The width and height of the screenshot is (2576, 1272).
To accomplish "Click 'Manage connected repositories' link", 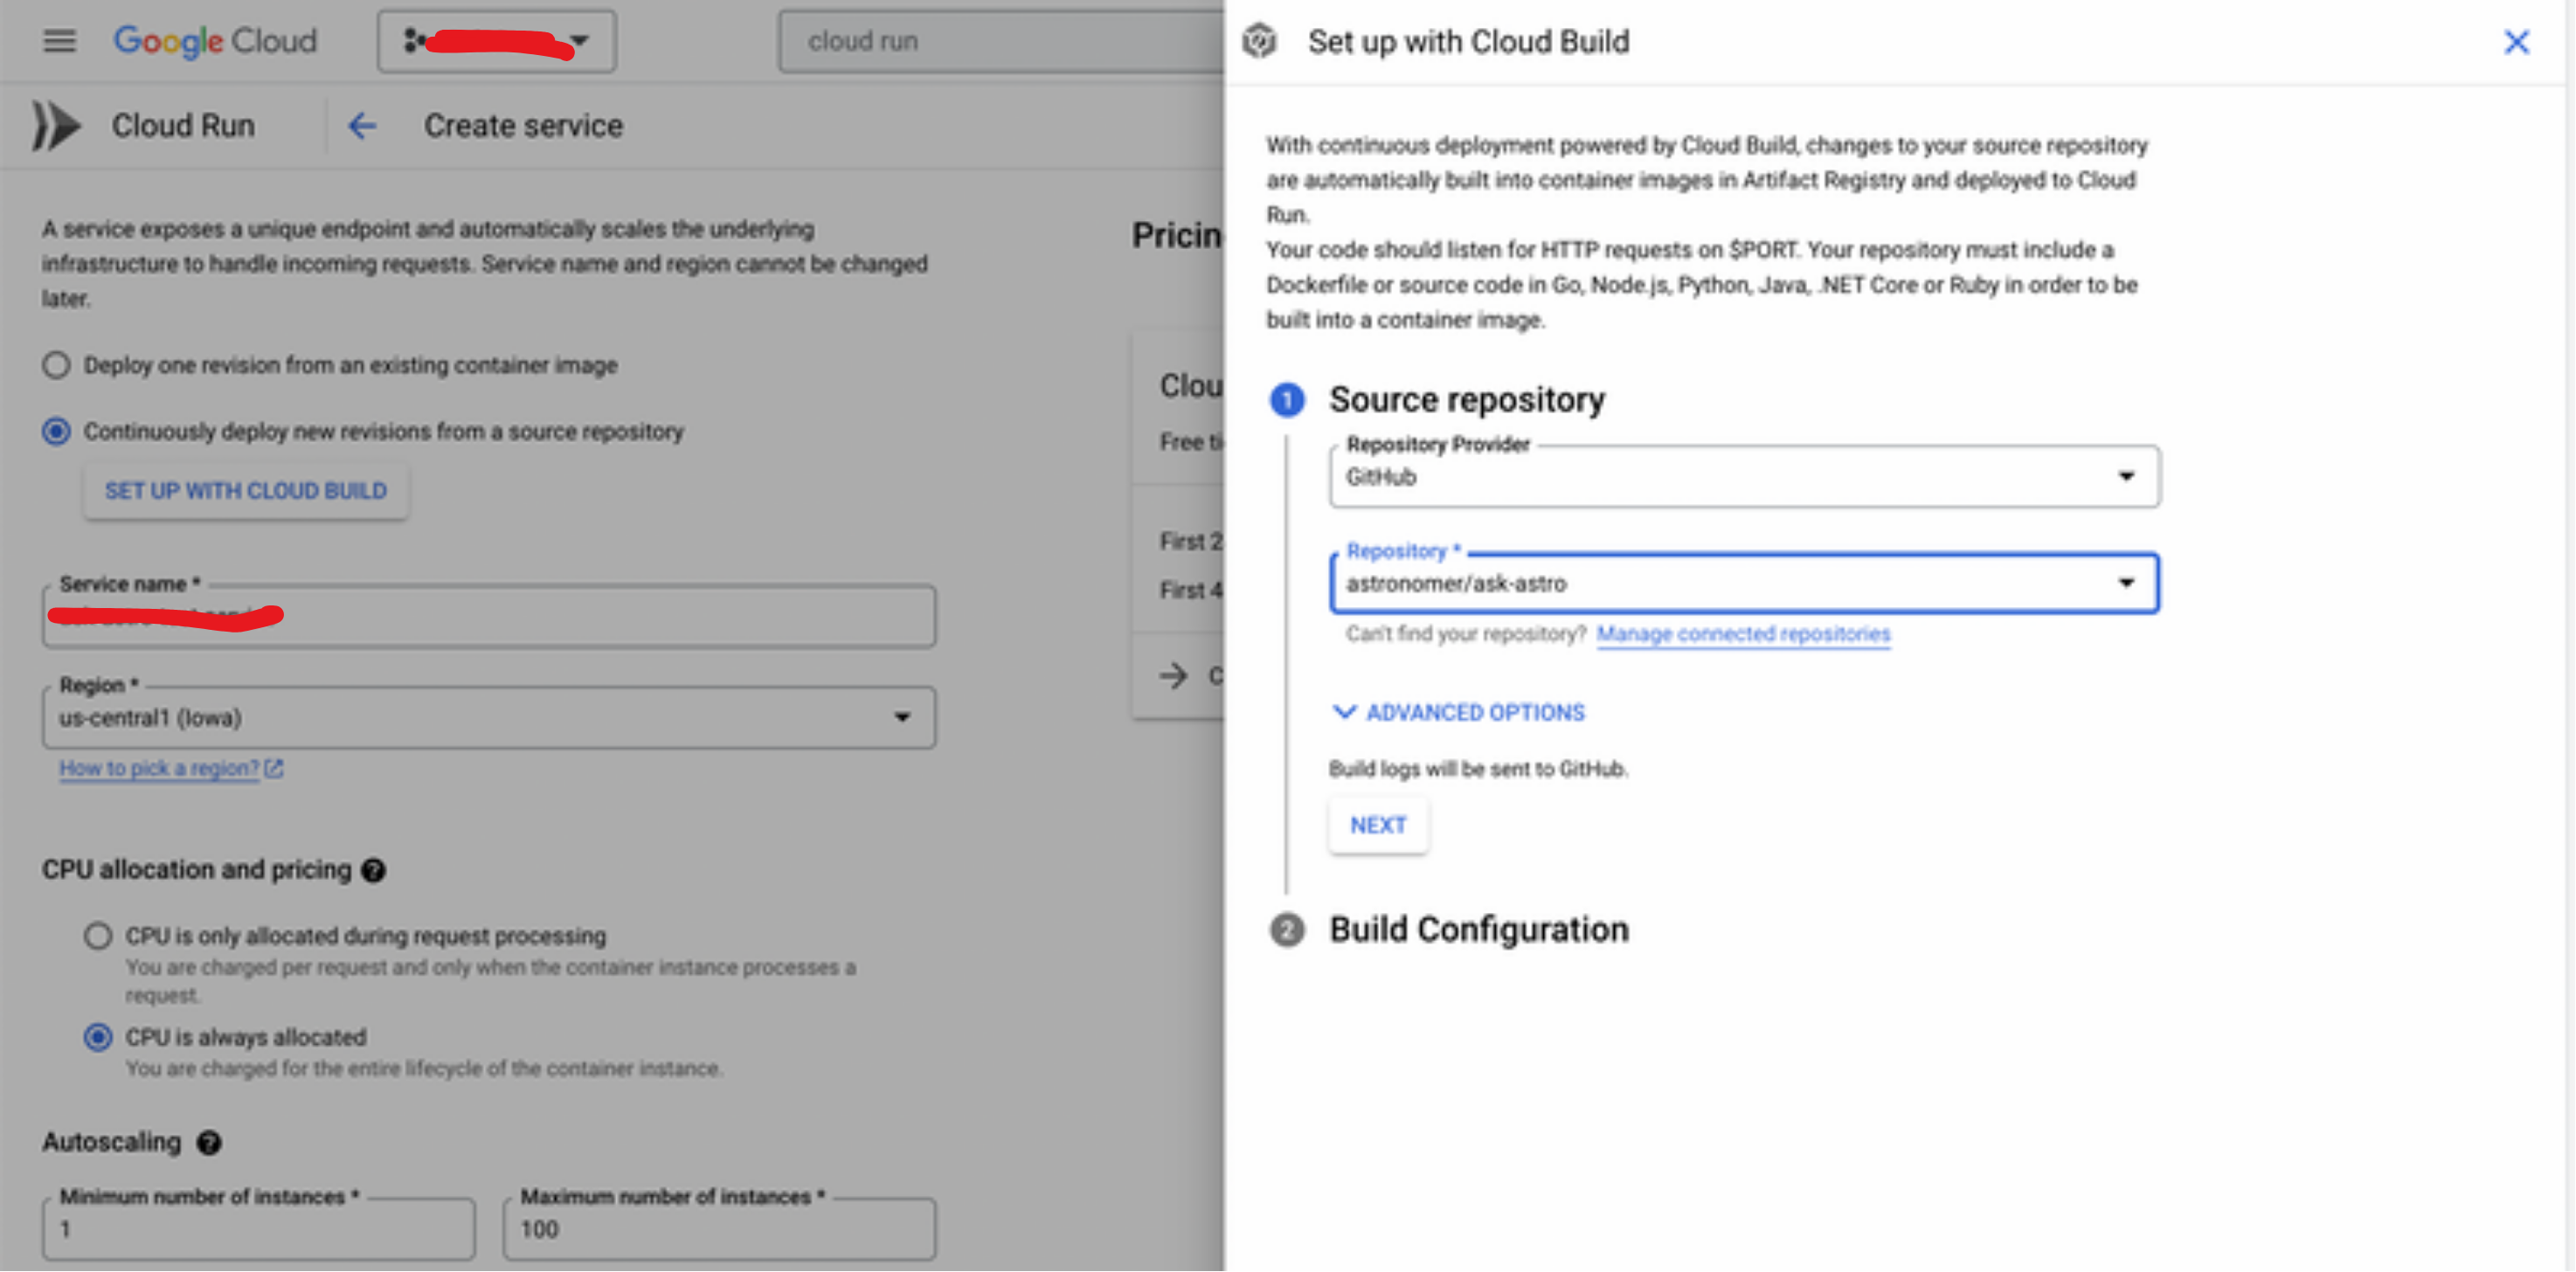I will [1745, 633].
